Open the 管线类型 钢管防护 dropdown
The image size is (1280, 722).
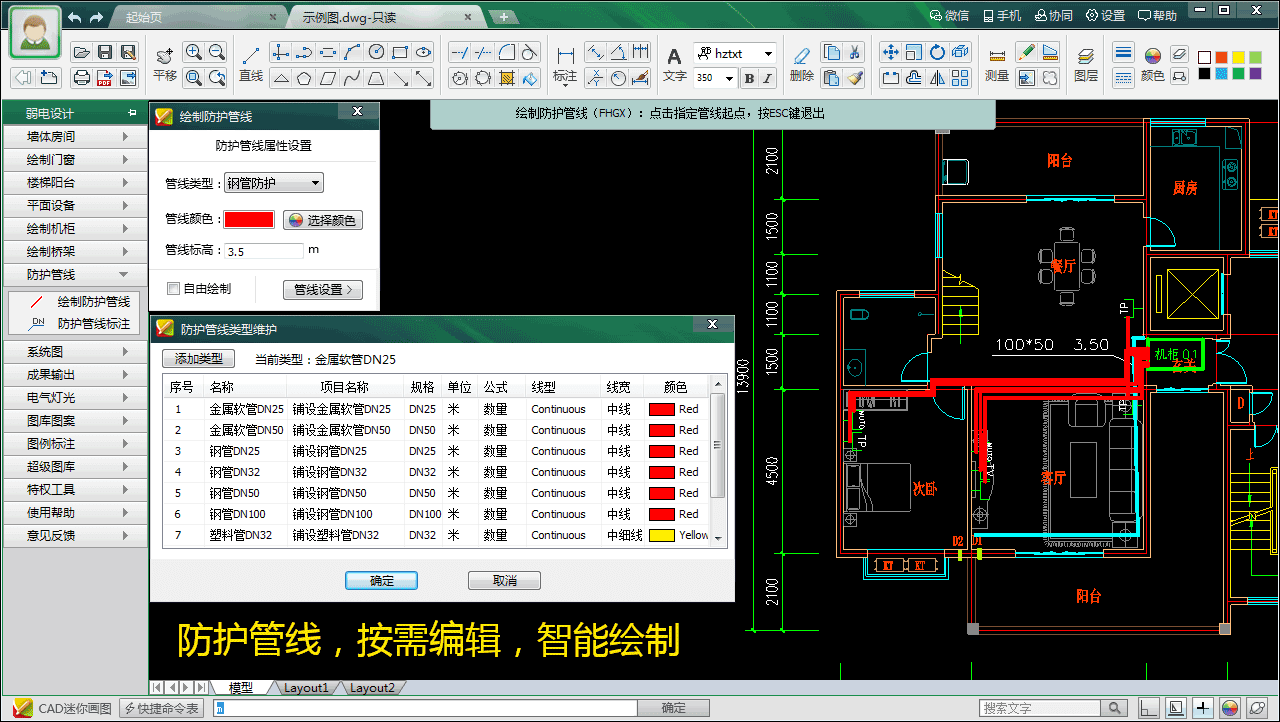point(273,183)
